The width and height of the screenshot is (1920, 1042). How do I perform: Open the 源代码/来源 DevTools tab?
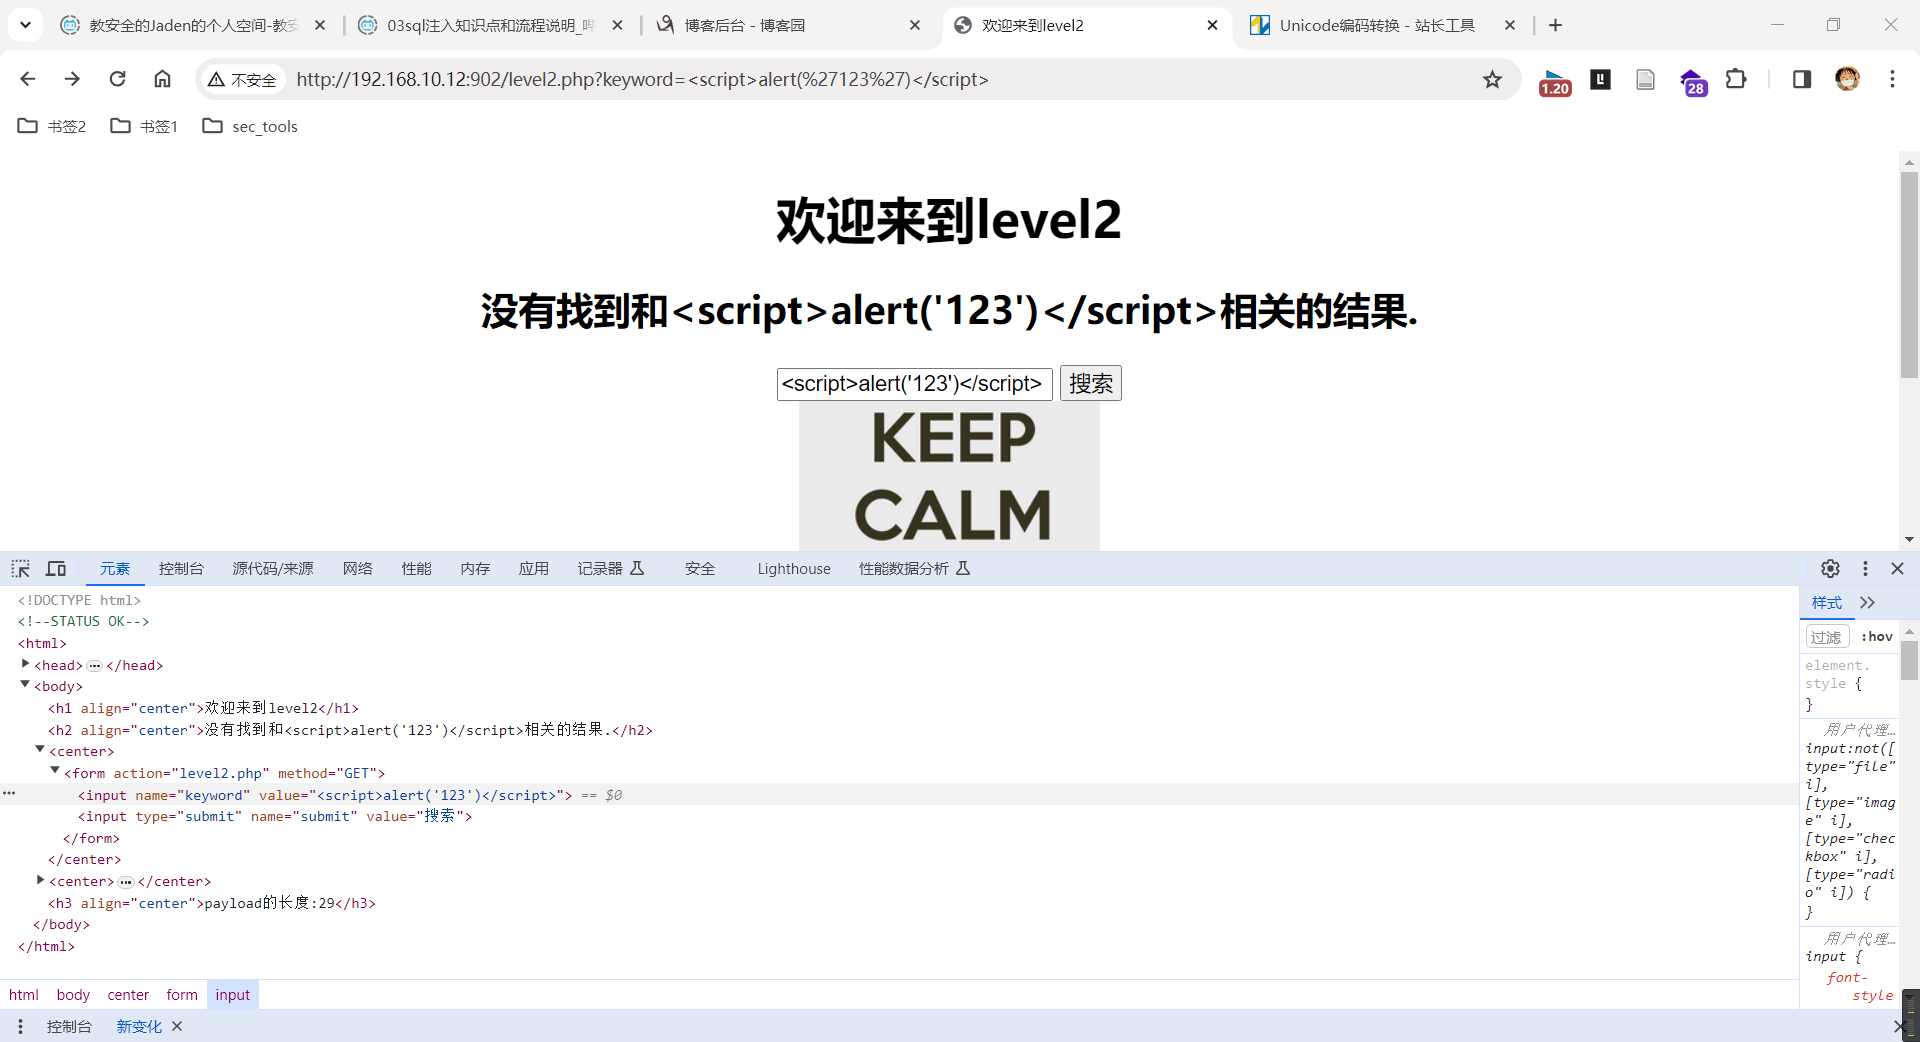click(x=273, y=568)
